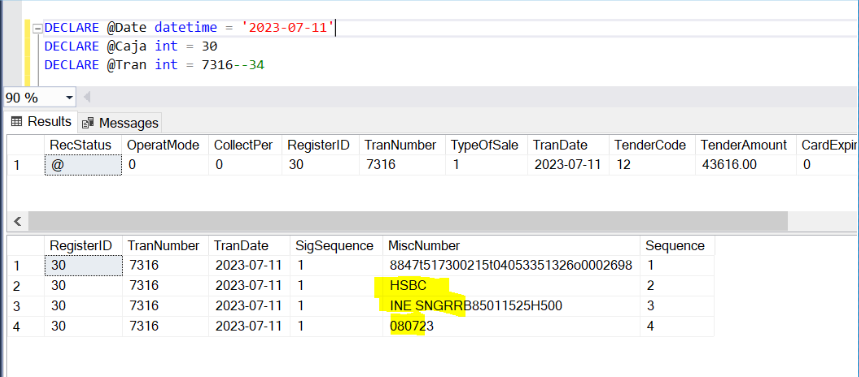Select the Sequence cell with value 3
This screenshot has width=859, height=377.
click(677, 306)
